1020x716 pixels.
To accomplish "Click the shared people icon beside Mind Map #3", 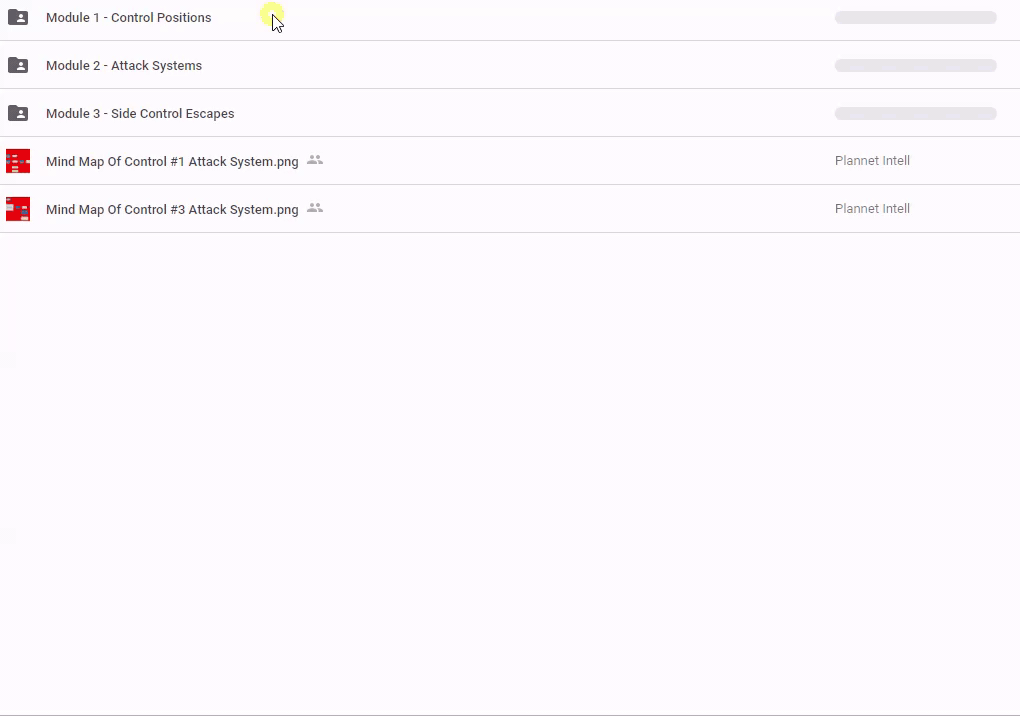I will click(x=315, y=208).
